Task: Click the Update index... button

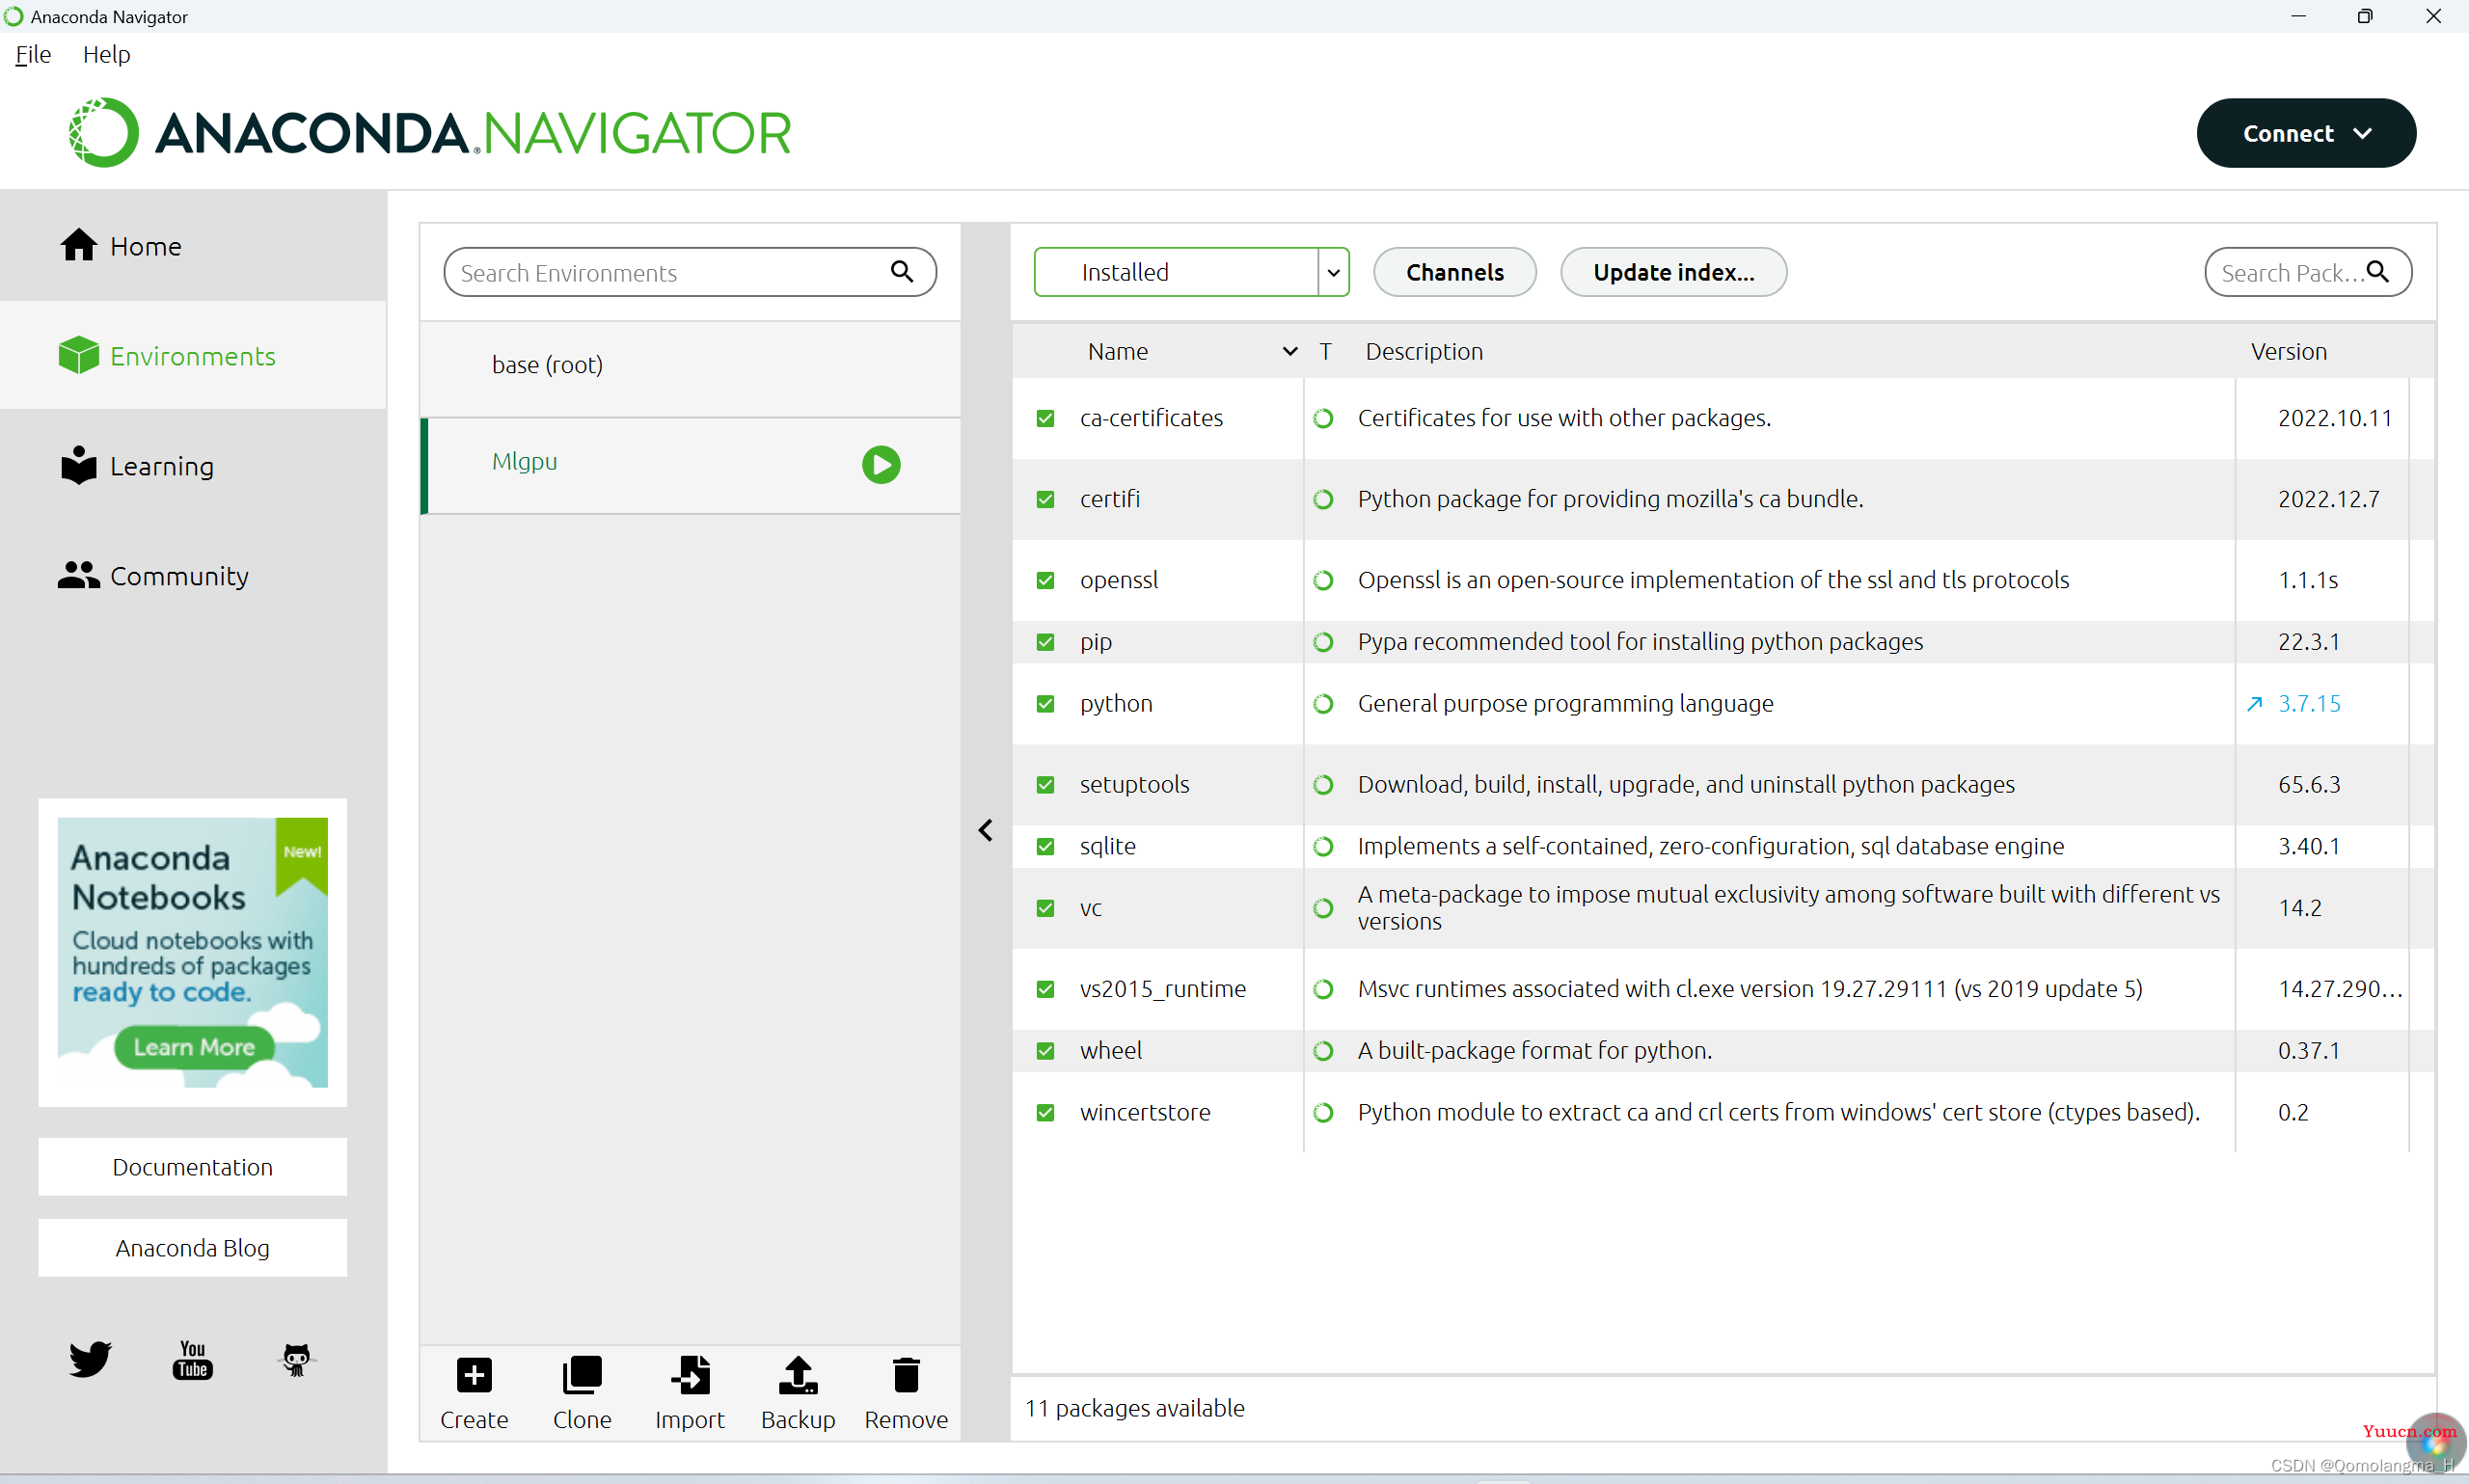Action: [1673, 272]
